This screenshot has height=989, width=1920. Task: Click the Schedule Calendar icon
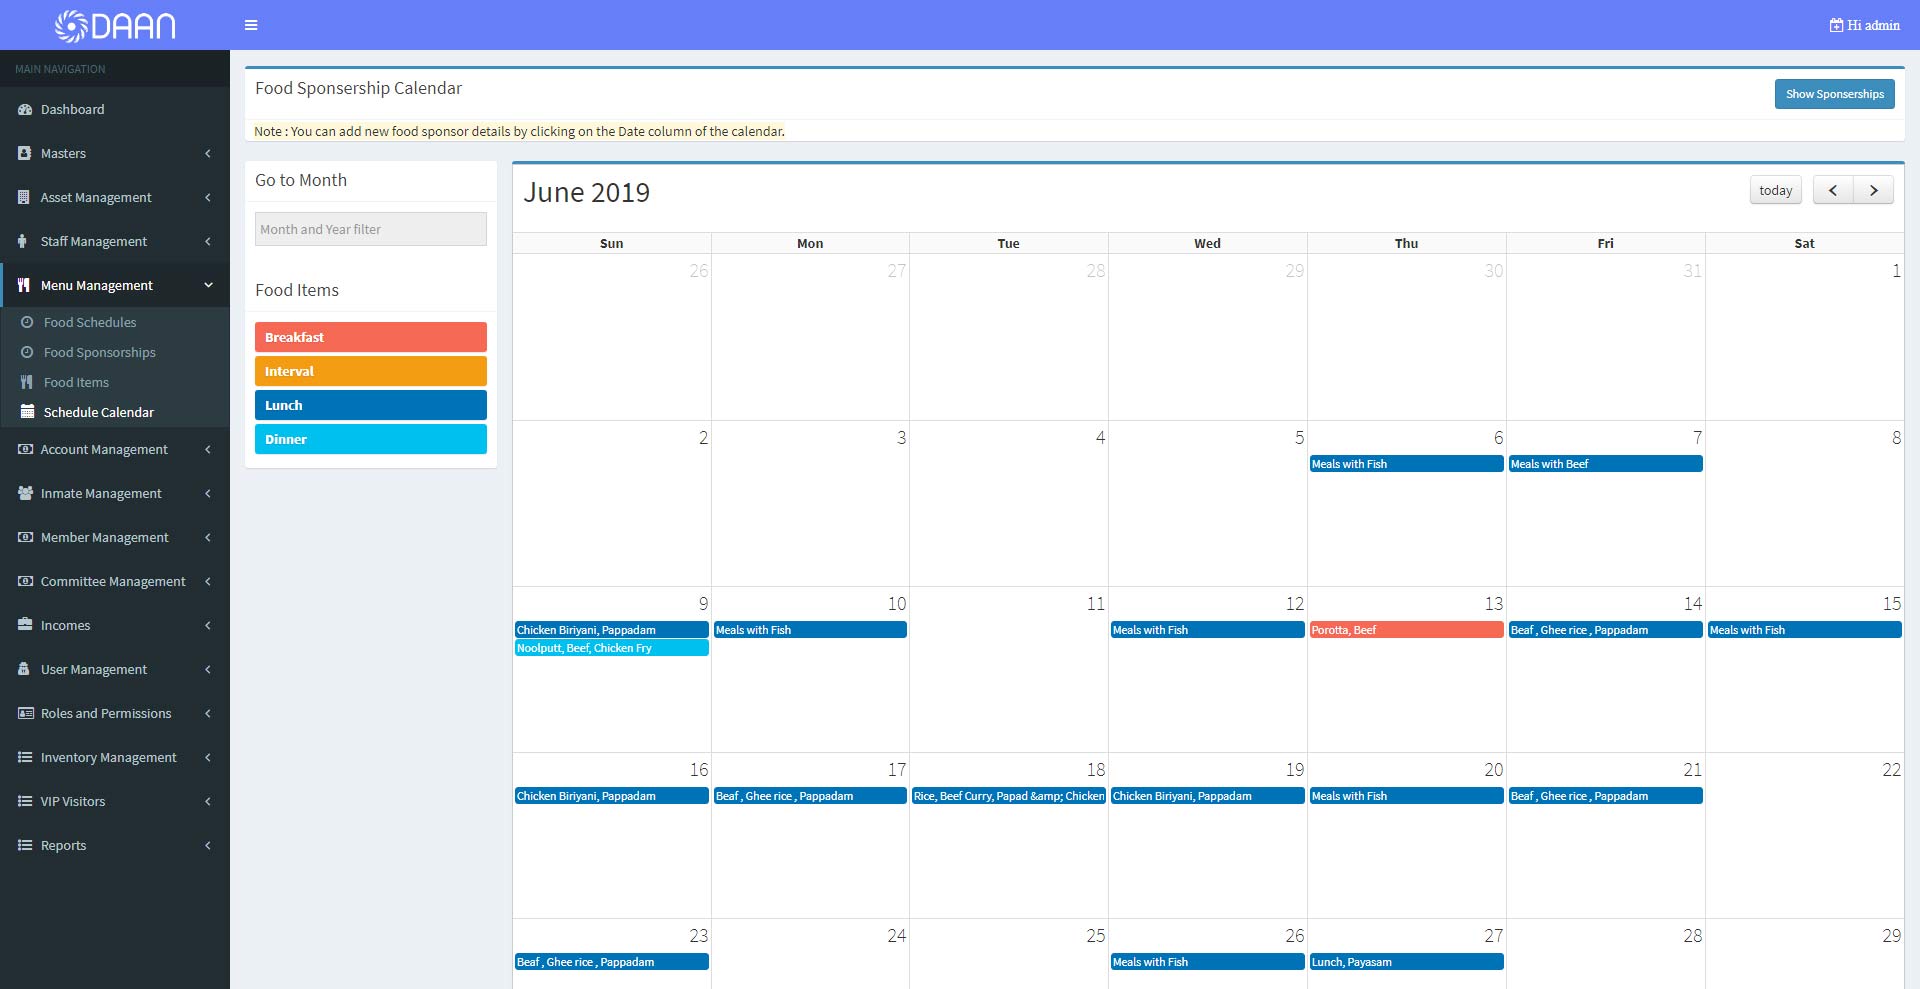tap(27, 411)
